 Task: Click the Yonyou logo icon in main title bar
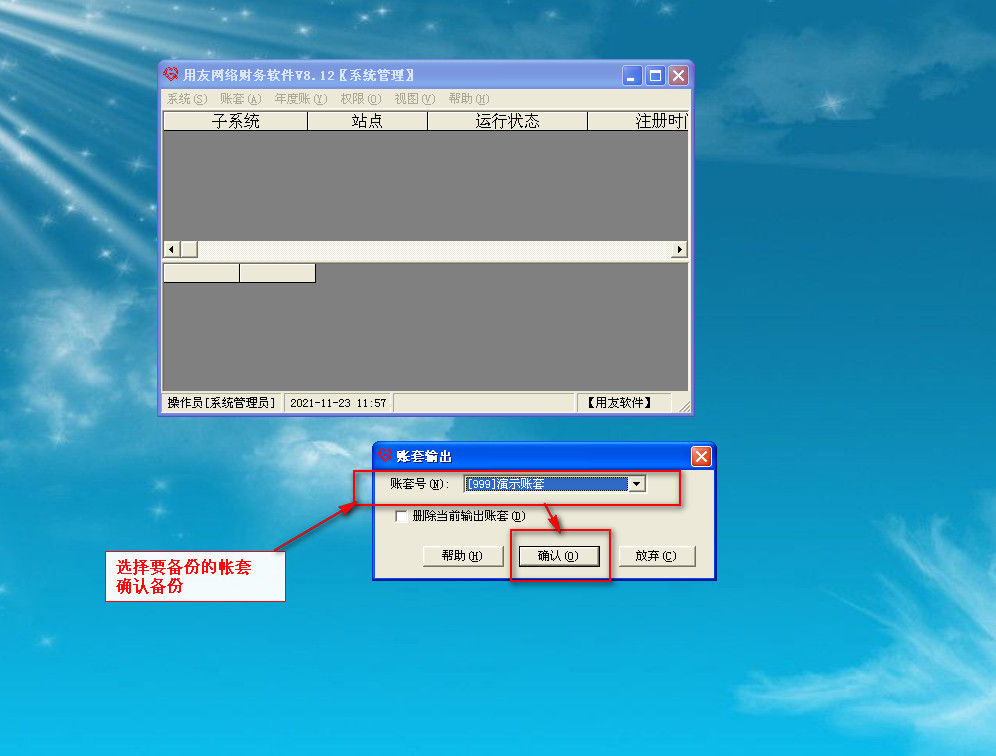pyautogui.click(x=171, y=75)
